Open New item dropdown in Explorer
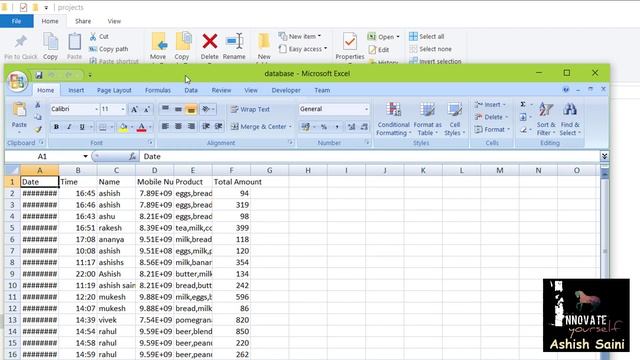 (300, 36)
